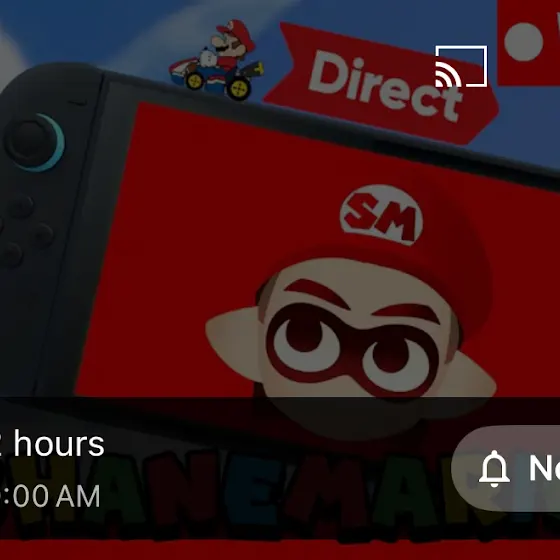Tap the scheduled AM start time
Image resolution: width=560 pixels, height=560 pixels.
tap(50, 496)
